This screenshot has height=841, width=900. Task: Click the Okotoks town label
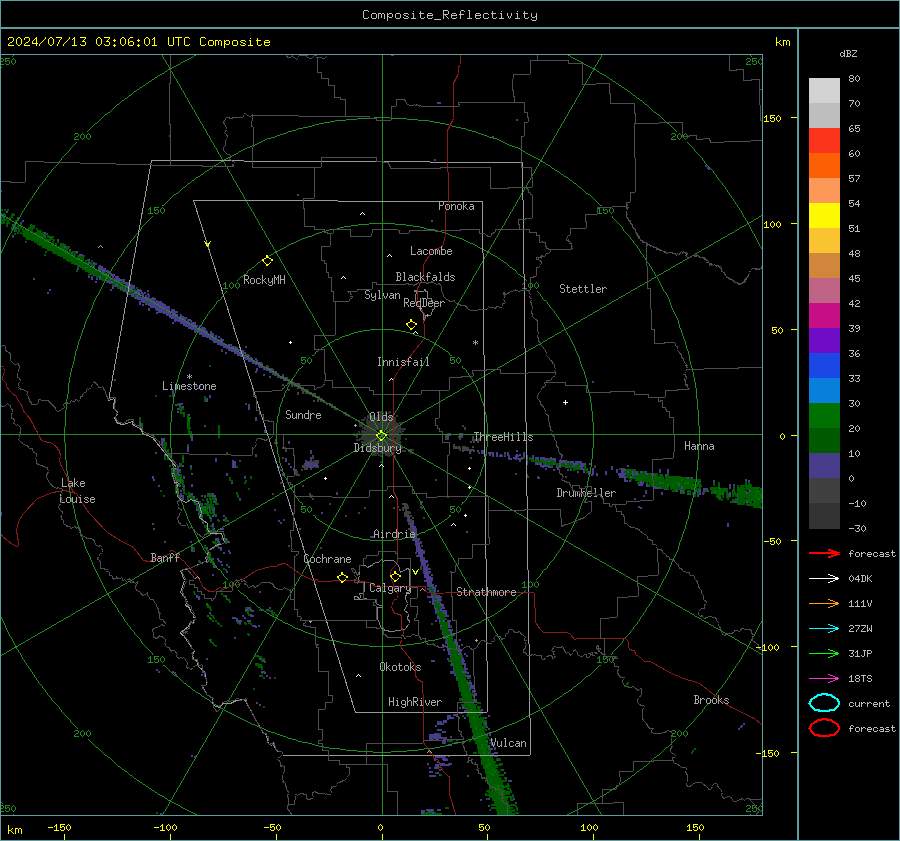400,666
